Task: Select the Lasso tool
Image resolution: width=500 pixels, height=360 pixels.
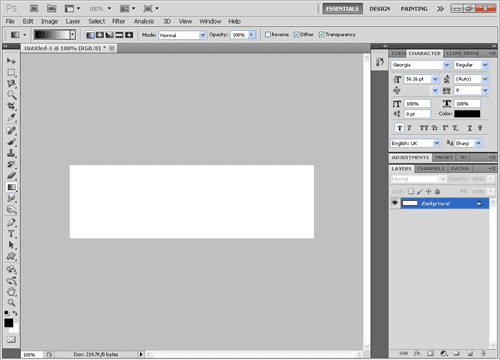Action: (11, 83)
